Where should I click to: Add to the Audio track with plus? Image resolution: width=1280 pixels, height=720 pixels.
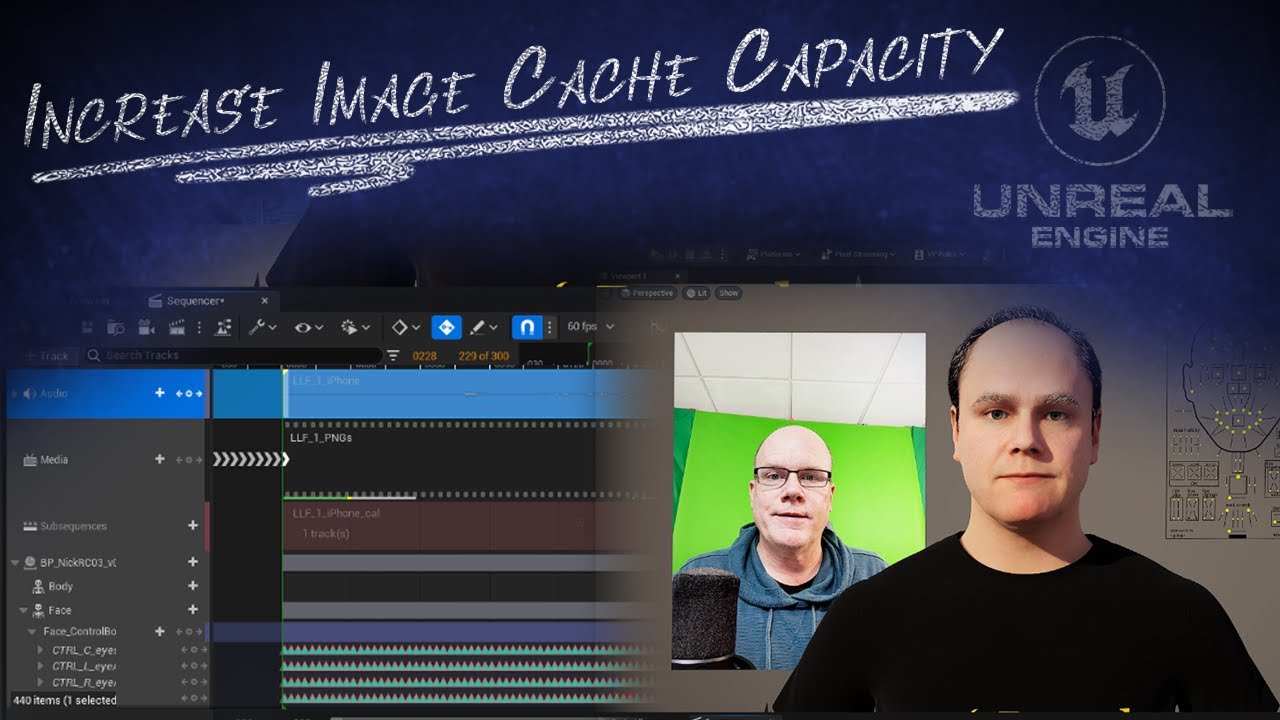(x=159, y=393)
